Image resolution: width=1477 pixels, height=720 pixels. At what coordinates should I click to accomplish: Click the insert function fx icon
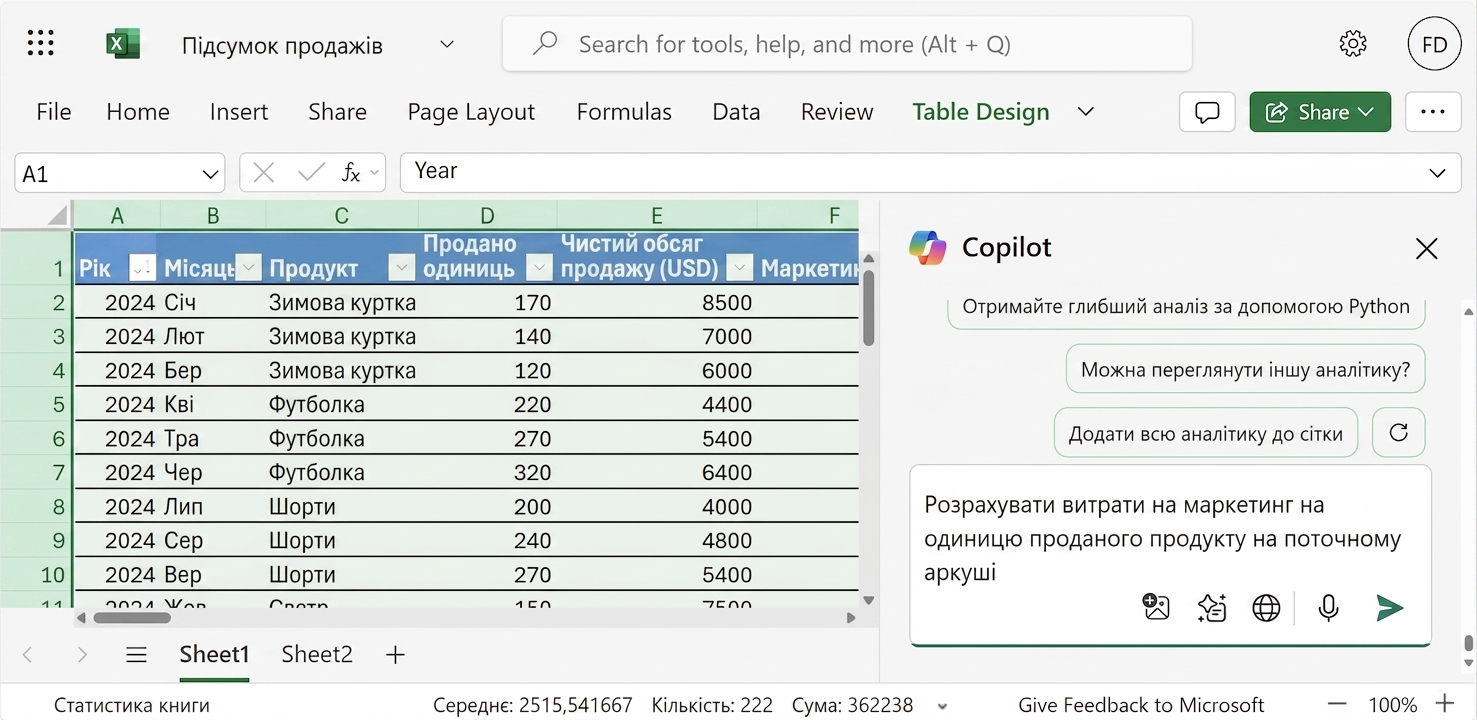pos(351,173)
